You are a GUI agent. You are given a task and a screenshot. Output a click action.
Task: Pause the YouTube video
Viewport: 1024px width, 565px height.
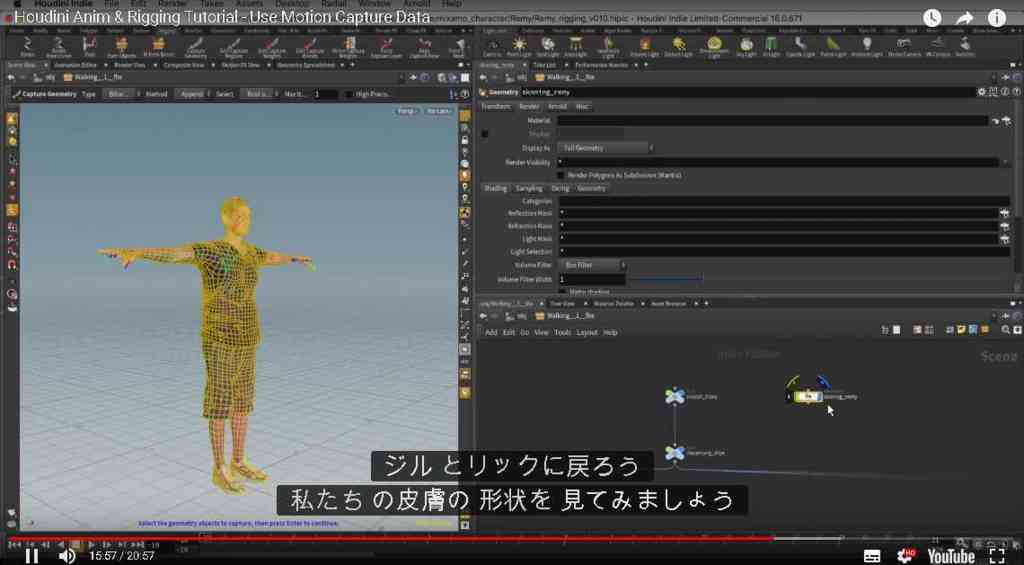coord(31,556)
